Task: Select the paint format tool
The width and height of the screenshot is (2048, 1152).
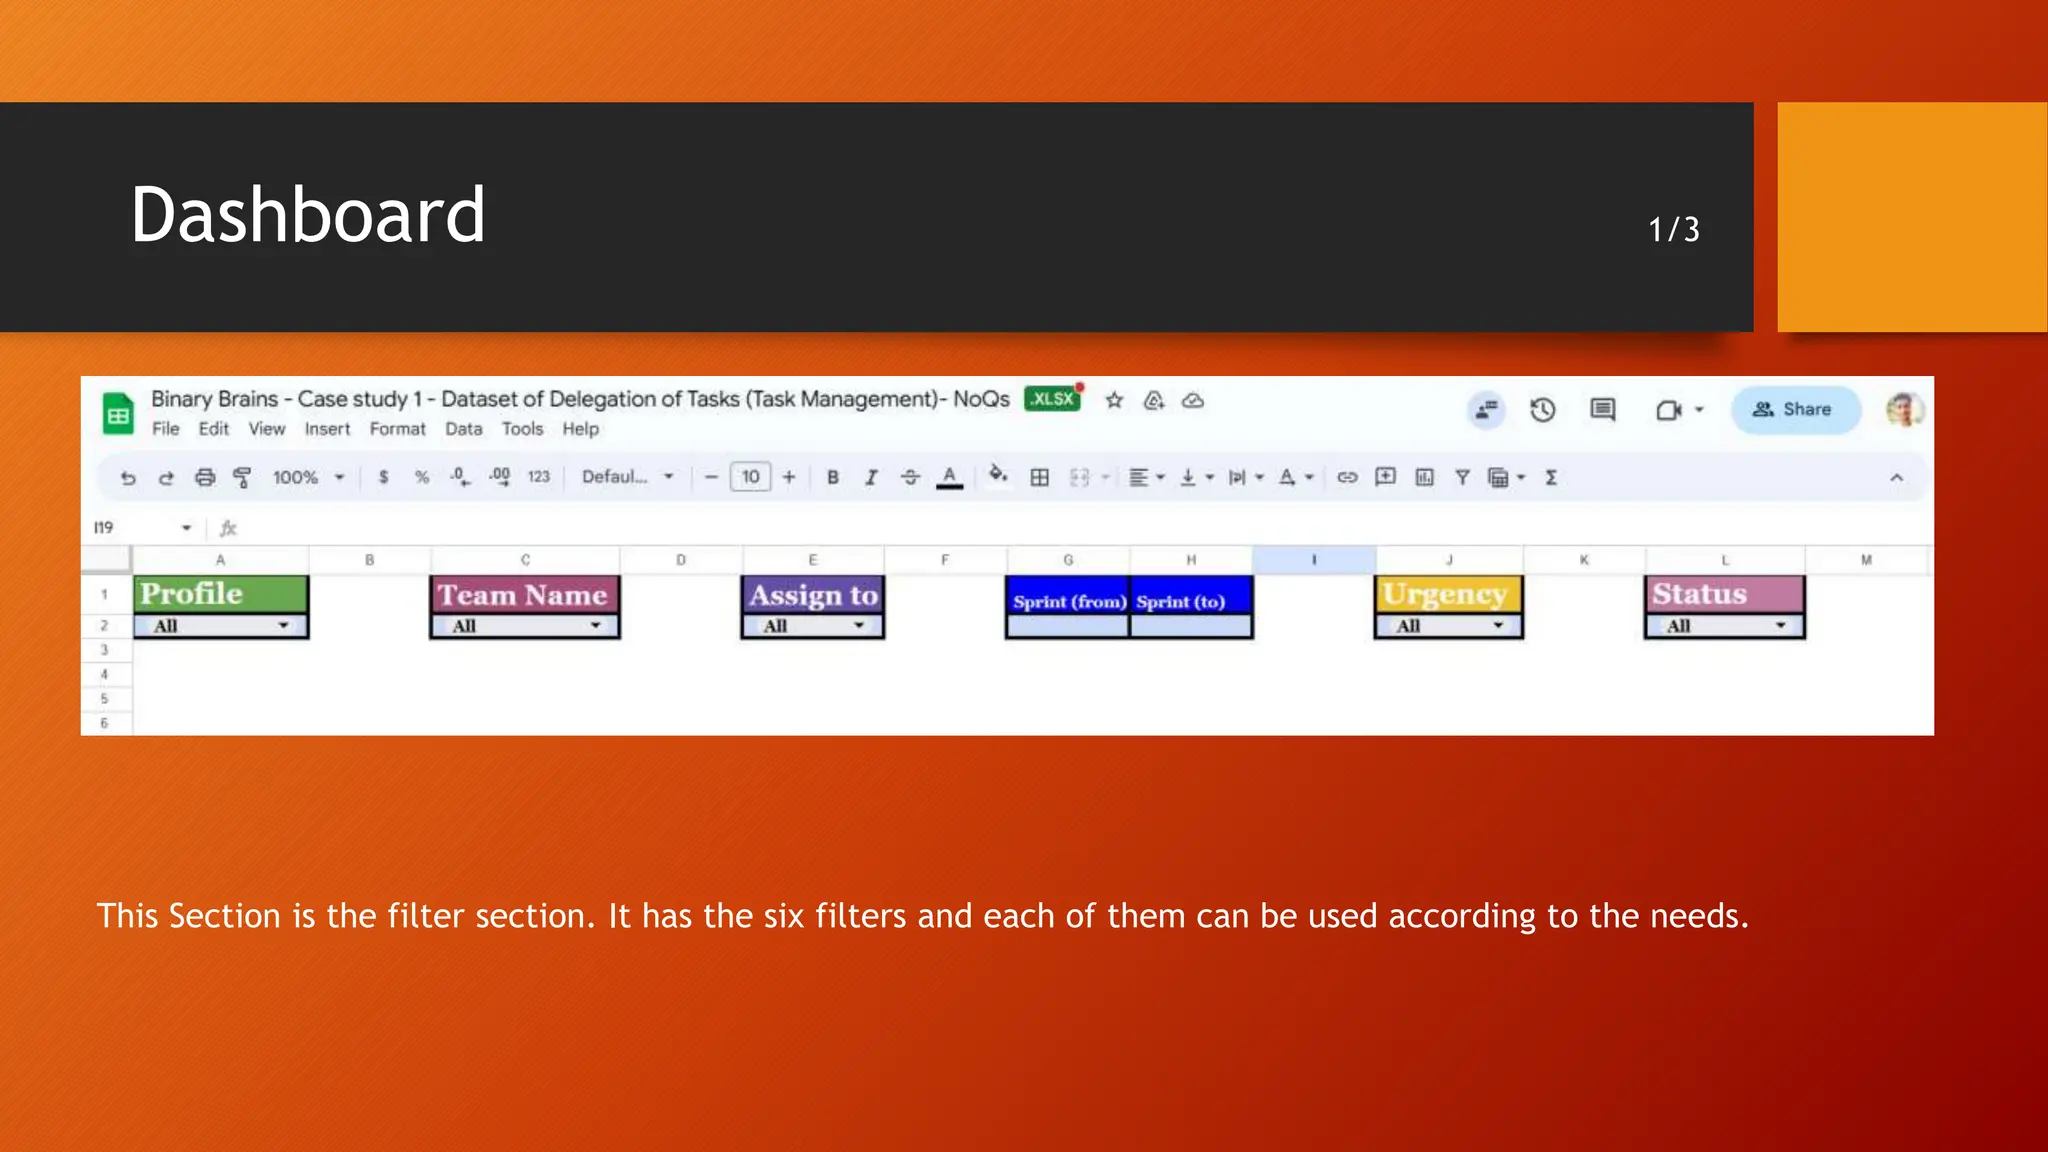Action: click(242, 478)
